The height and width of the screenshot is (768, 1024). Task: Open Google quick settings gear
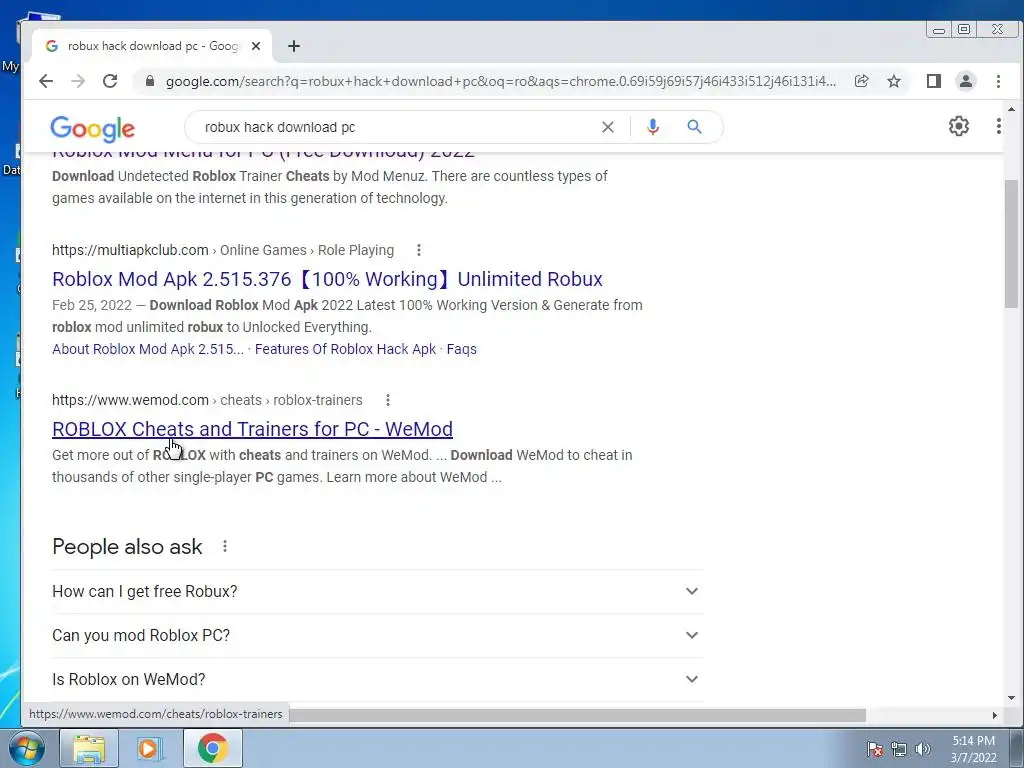[959, 126]
